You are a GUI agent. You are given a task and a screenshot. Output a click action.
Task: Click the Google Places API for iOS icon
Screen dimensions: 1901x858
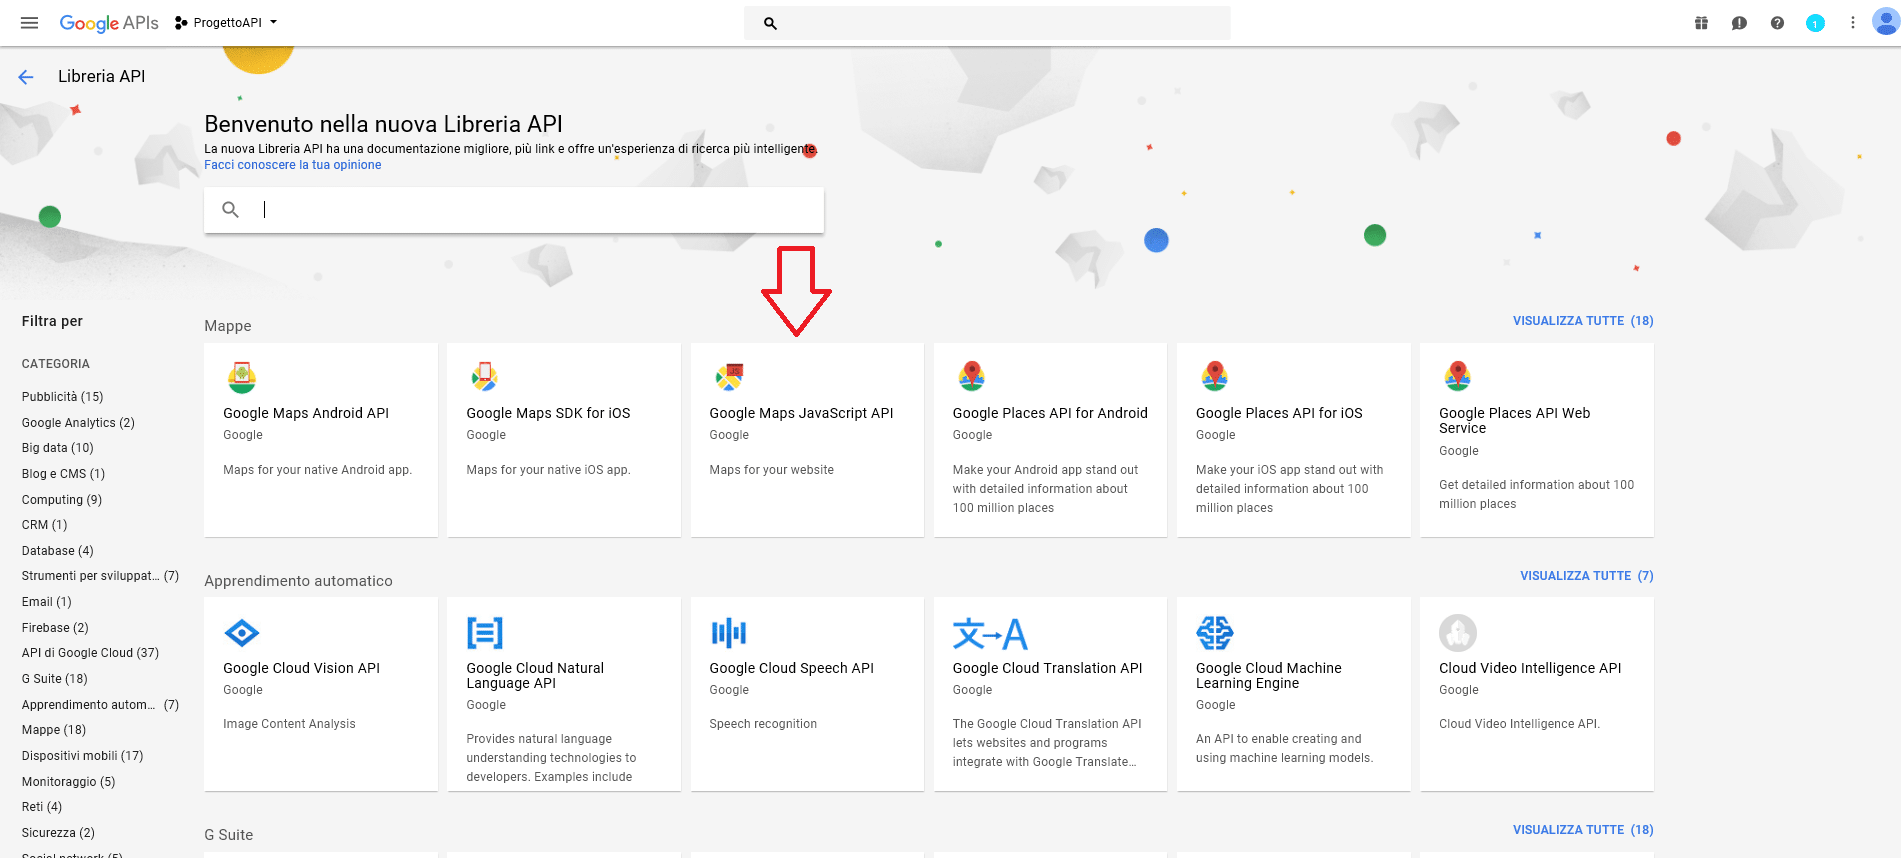click(x=1214, y=377)
